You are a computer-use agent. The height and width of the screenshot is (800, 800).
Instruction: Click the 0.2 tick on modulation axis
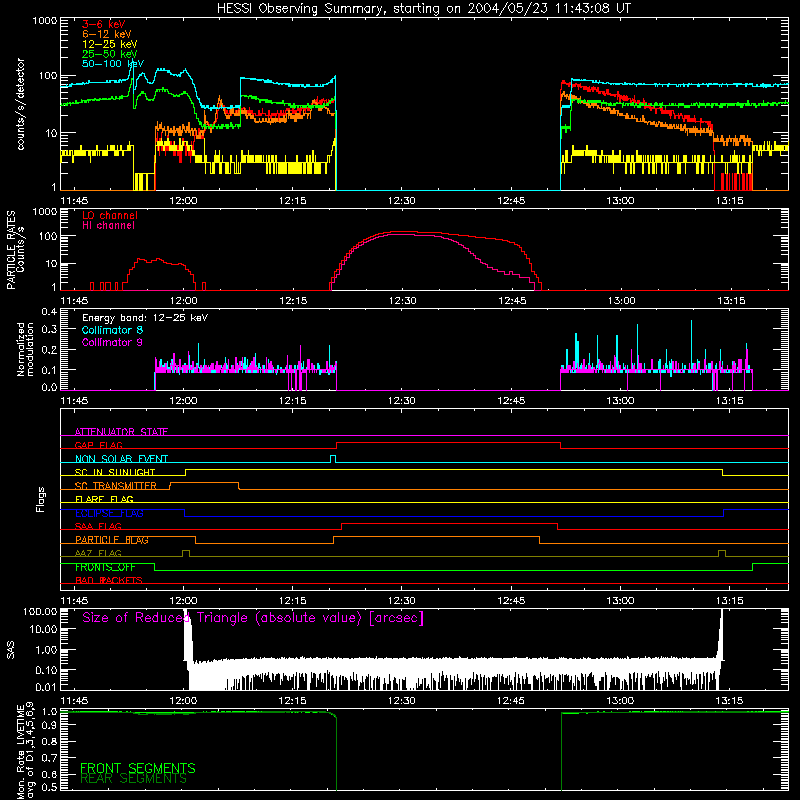coord(49,350)
